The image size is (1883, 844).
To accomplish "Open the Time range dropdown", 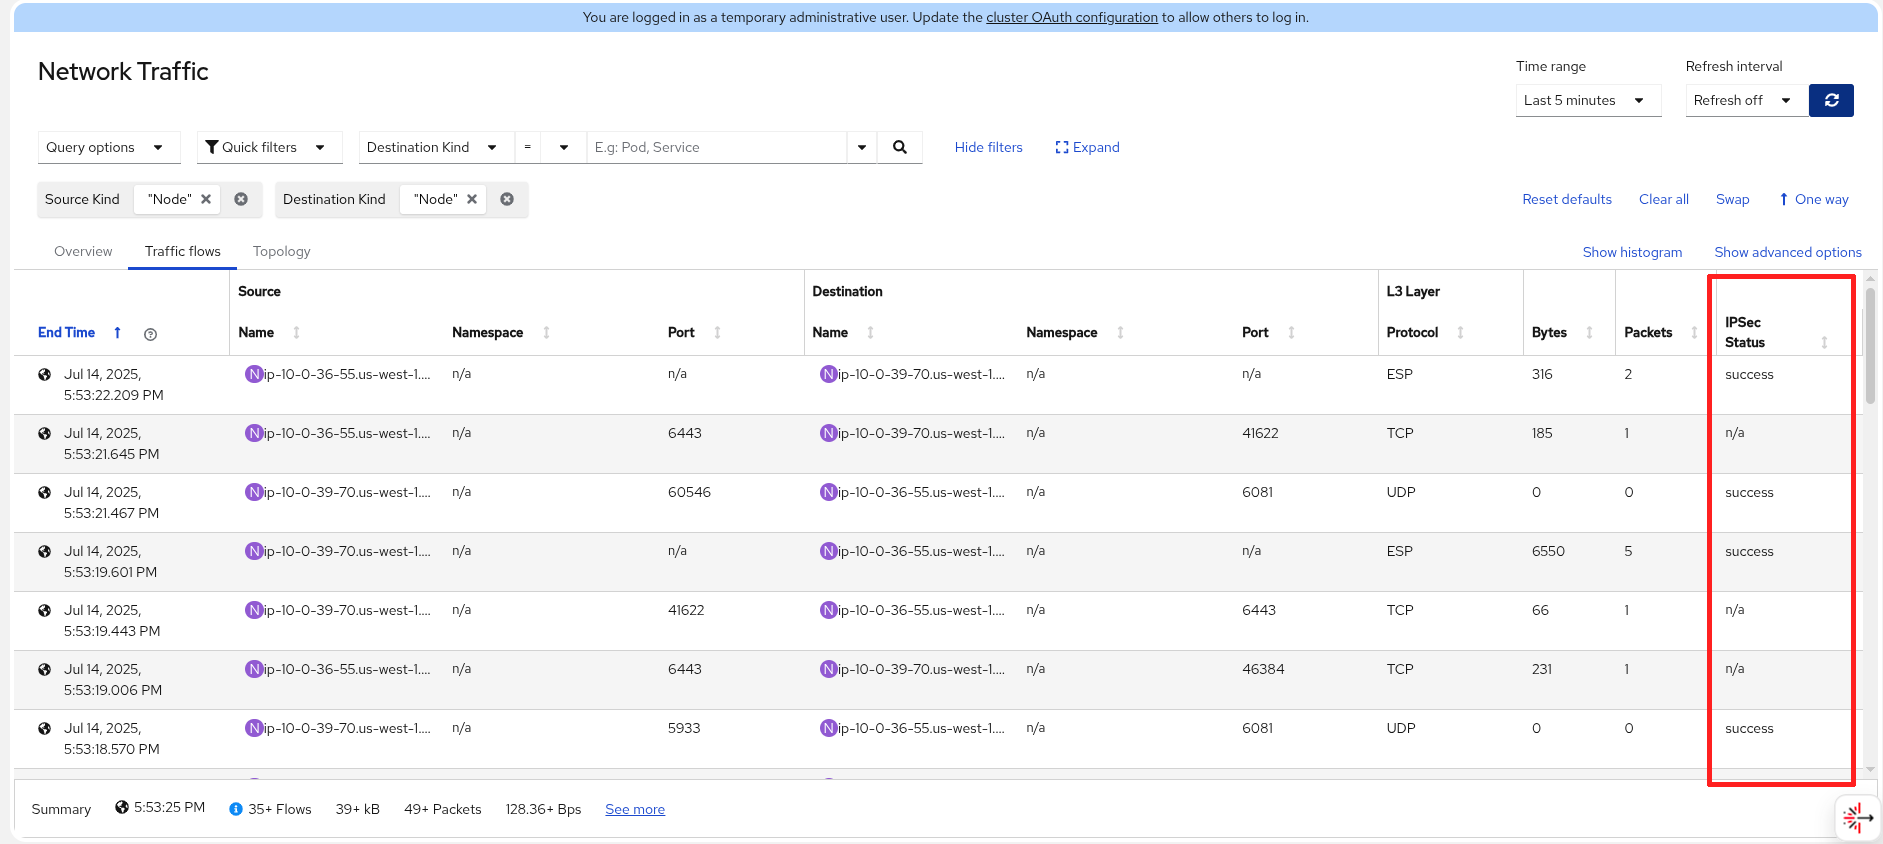I will [1587, 100].
